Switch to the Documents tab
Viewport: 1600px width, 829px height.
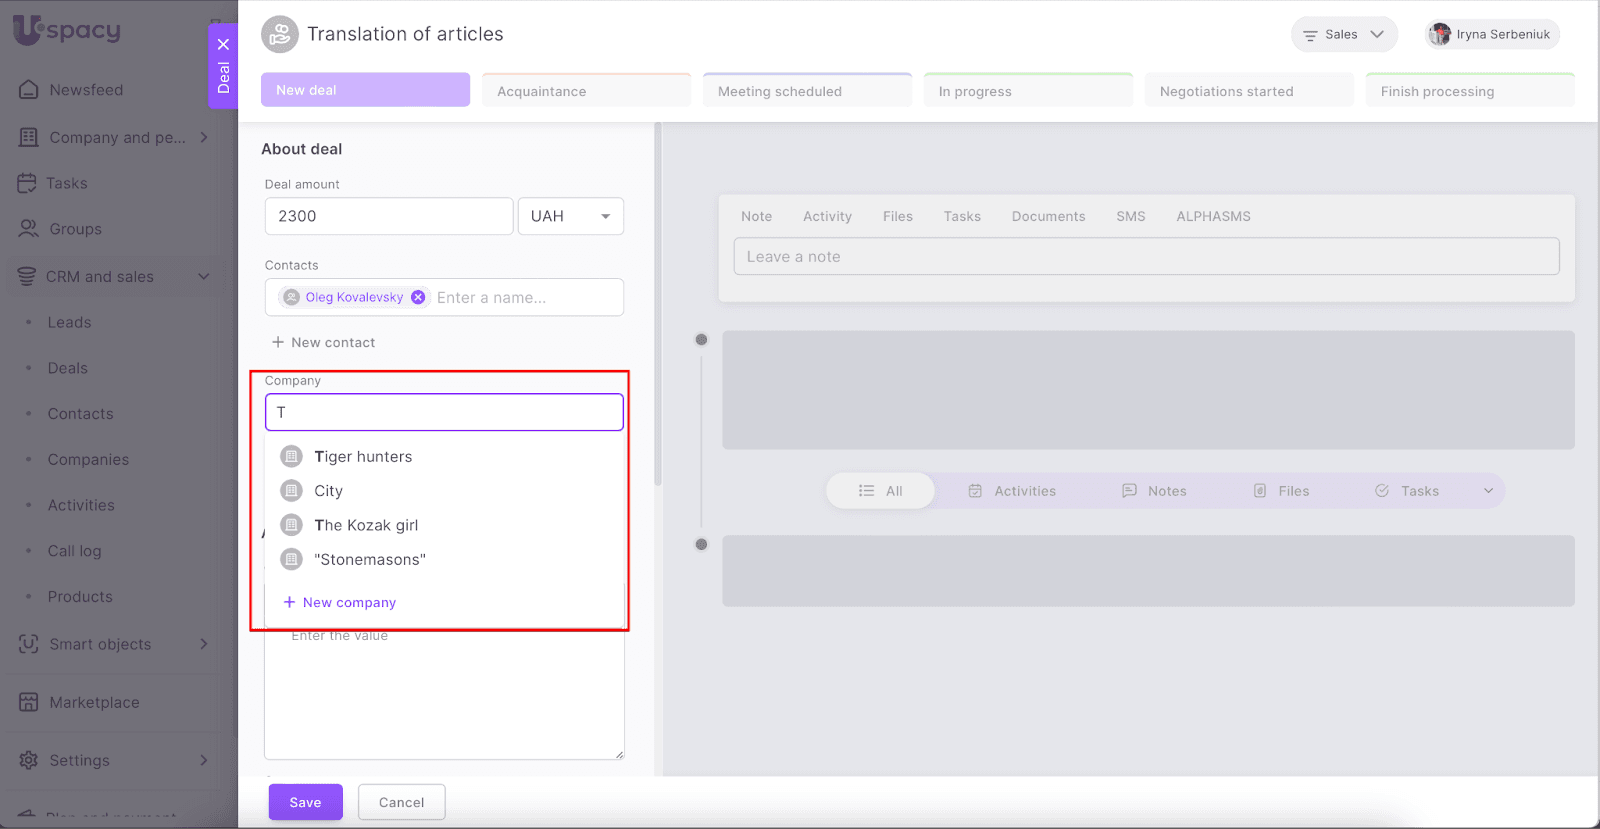coord(1048,216)
